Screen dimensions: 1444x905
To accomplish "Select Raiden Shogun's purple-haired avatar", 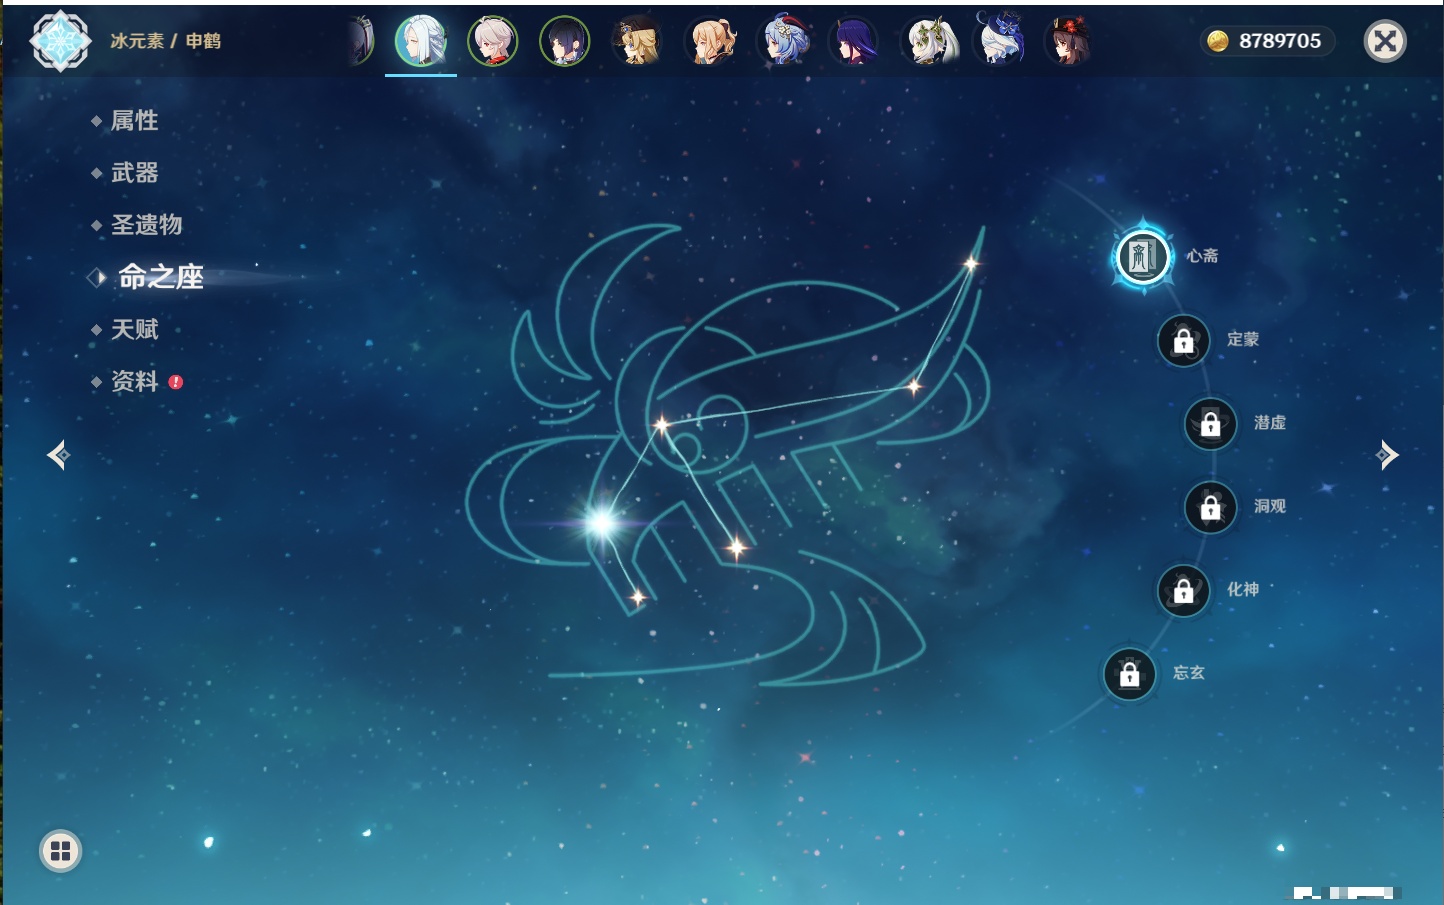I will pyautogui.click(x=854, y=41).
